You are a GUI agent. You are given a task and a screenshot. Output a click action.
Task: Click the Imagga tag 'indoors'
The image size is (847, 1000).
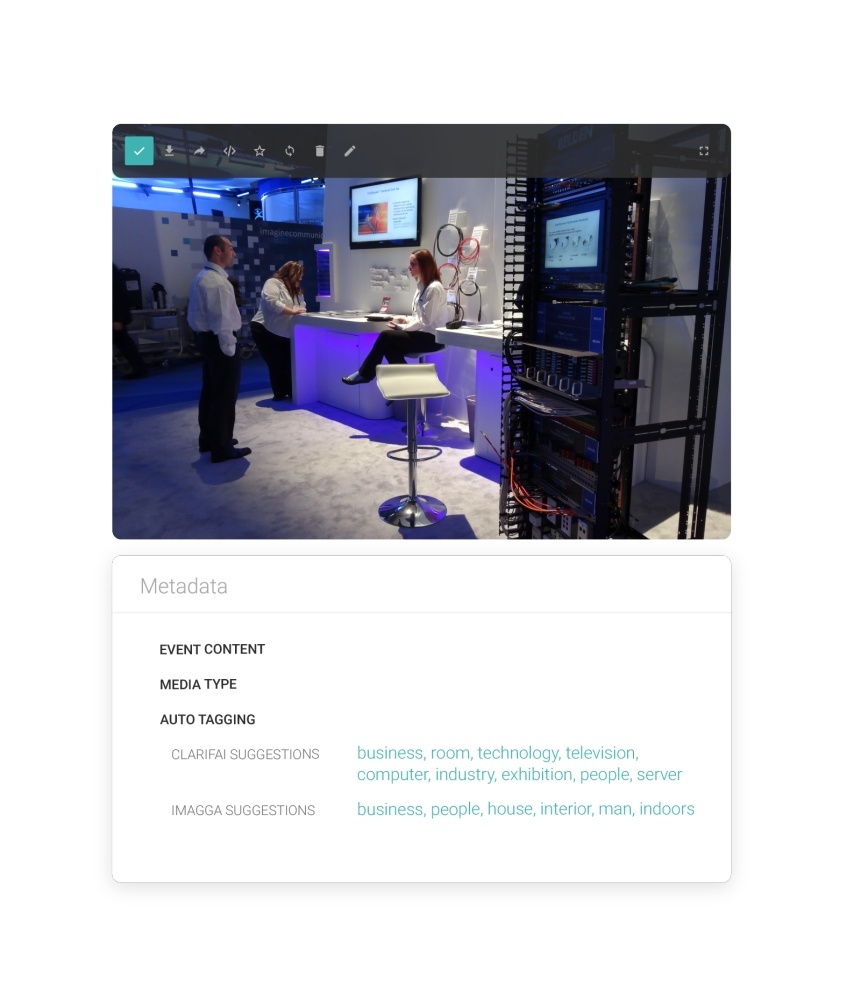point(667,809)
